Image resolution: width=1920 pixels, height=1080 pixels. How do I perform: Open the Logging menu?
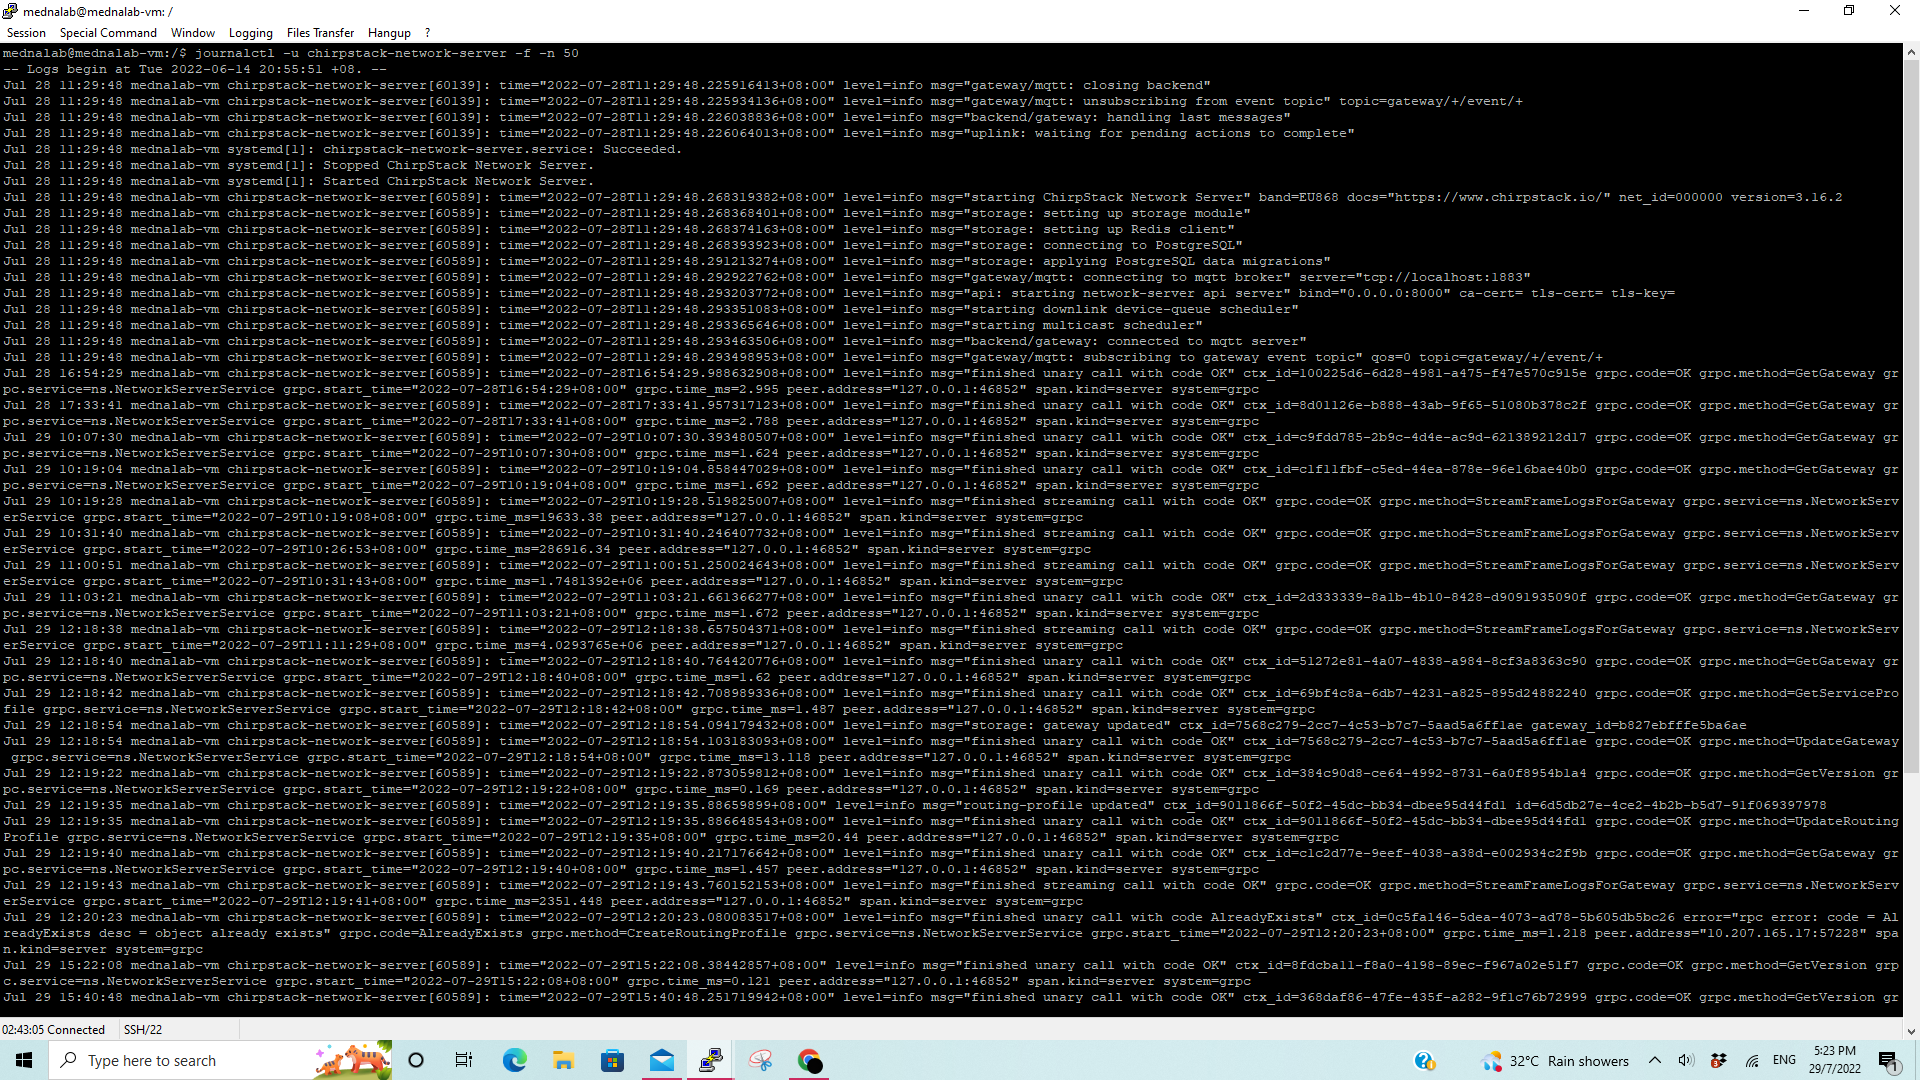250,32
